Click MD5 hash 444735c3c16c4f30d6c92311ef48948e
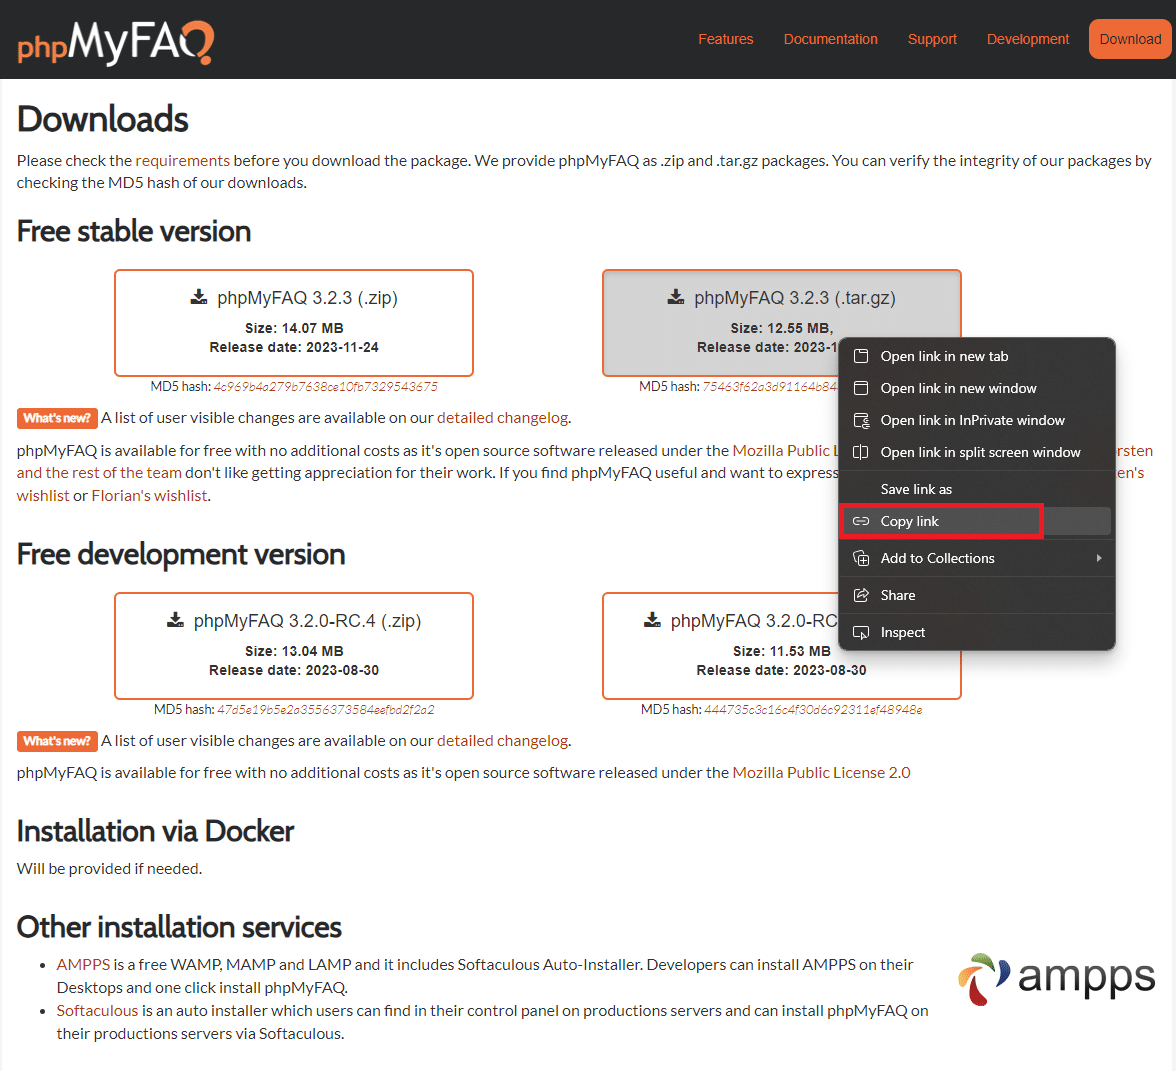The height and width of the screenshot is (1071, 1176). point(813,710)
